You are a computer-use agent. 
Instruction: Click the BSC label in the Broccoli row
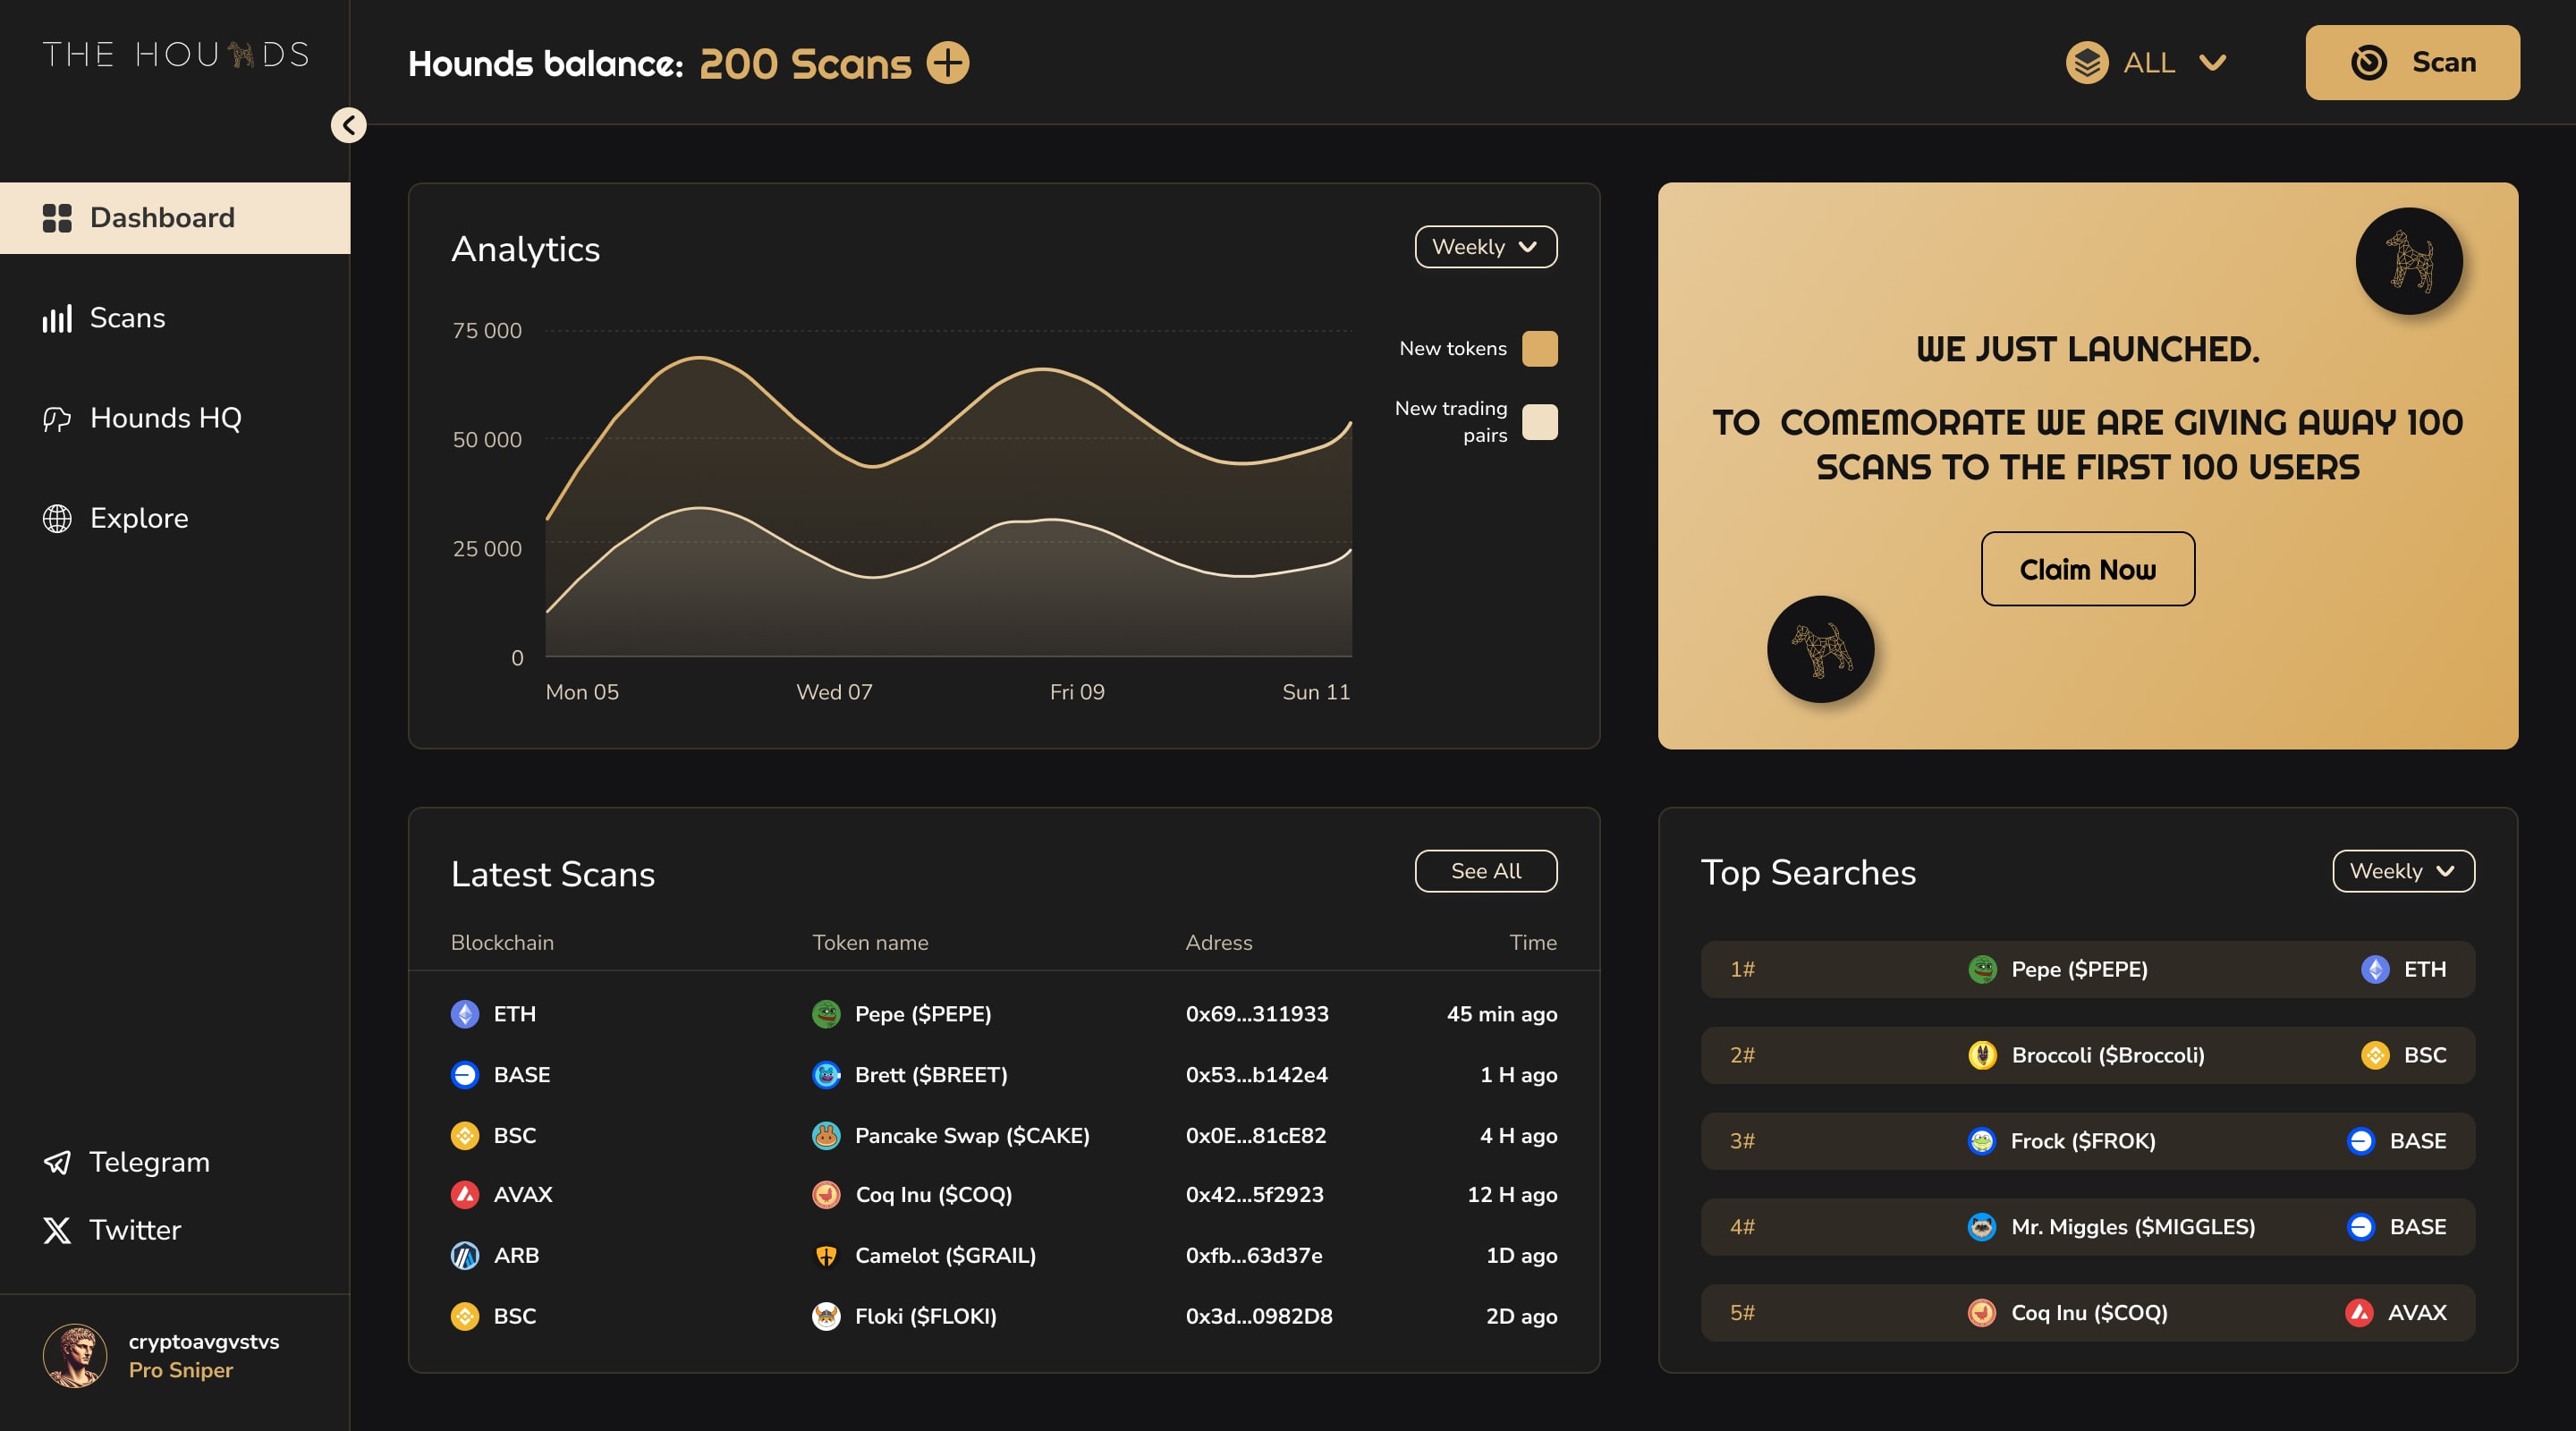[2425, 1055]
